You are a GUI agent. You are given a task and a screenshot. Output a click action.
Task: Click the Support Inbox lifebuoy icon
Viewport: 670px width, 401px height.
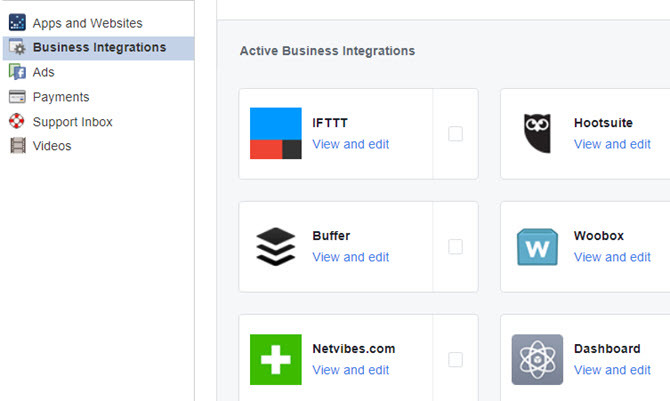coord(17,121)
